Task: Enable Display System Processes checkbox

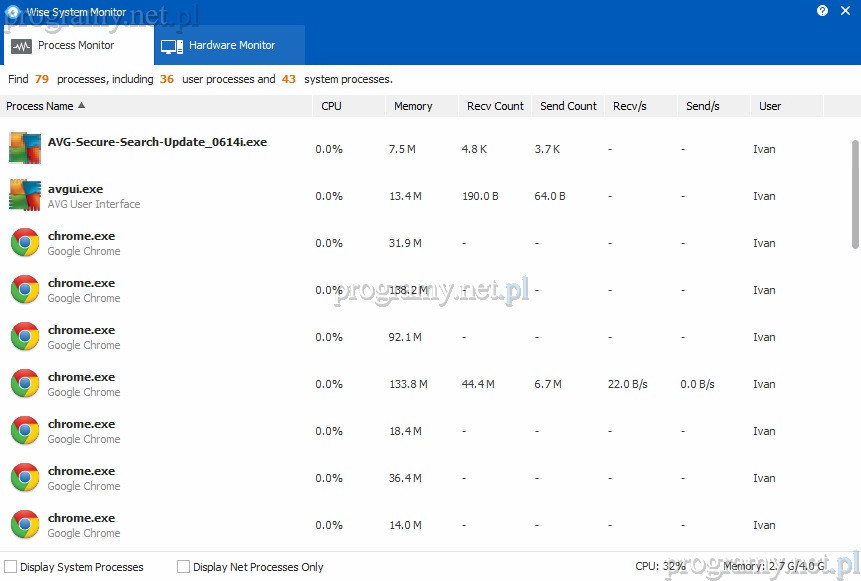Action: pos(11,567)
